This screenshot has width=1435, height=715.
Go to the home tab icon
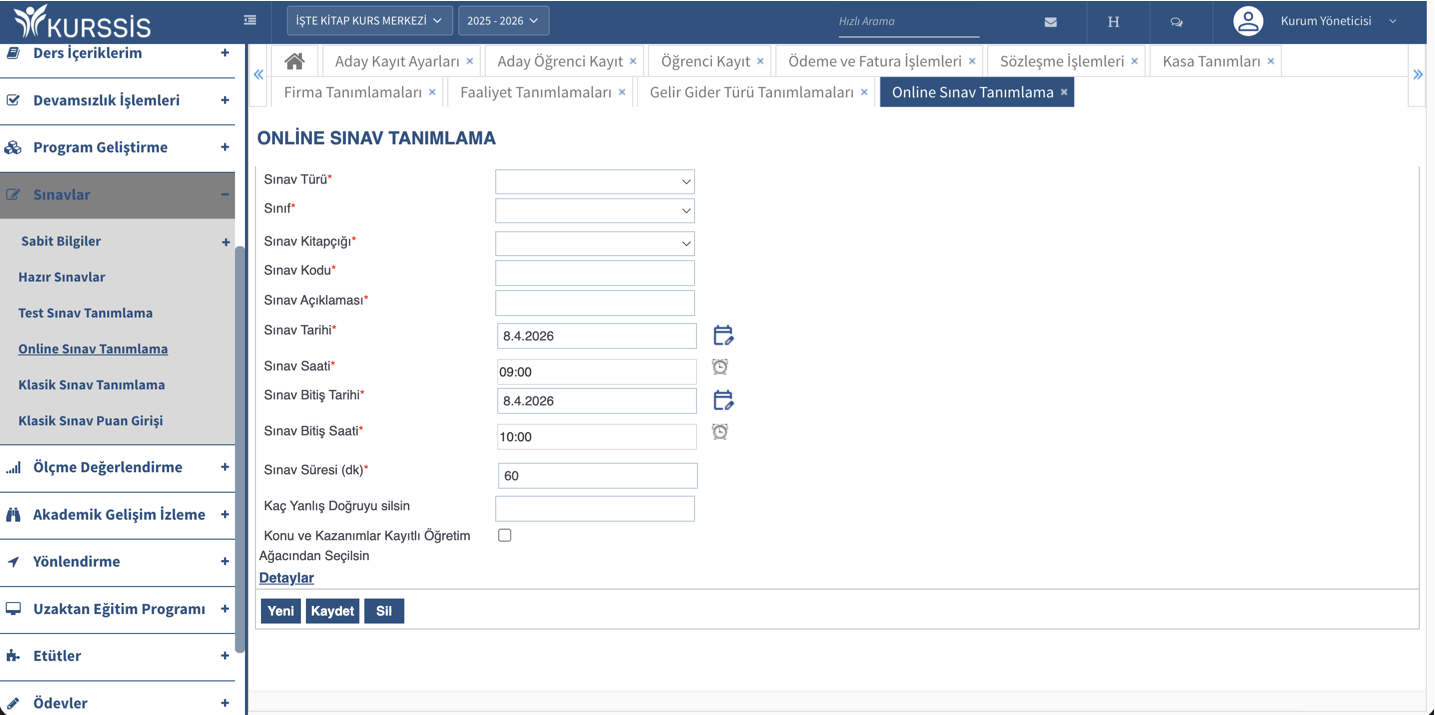294,61
